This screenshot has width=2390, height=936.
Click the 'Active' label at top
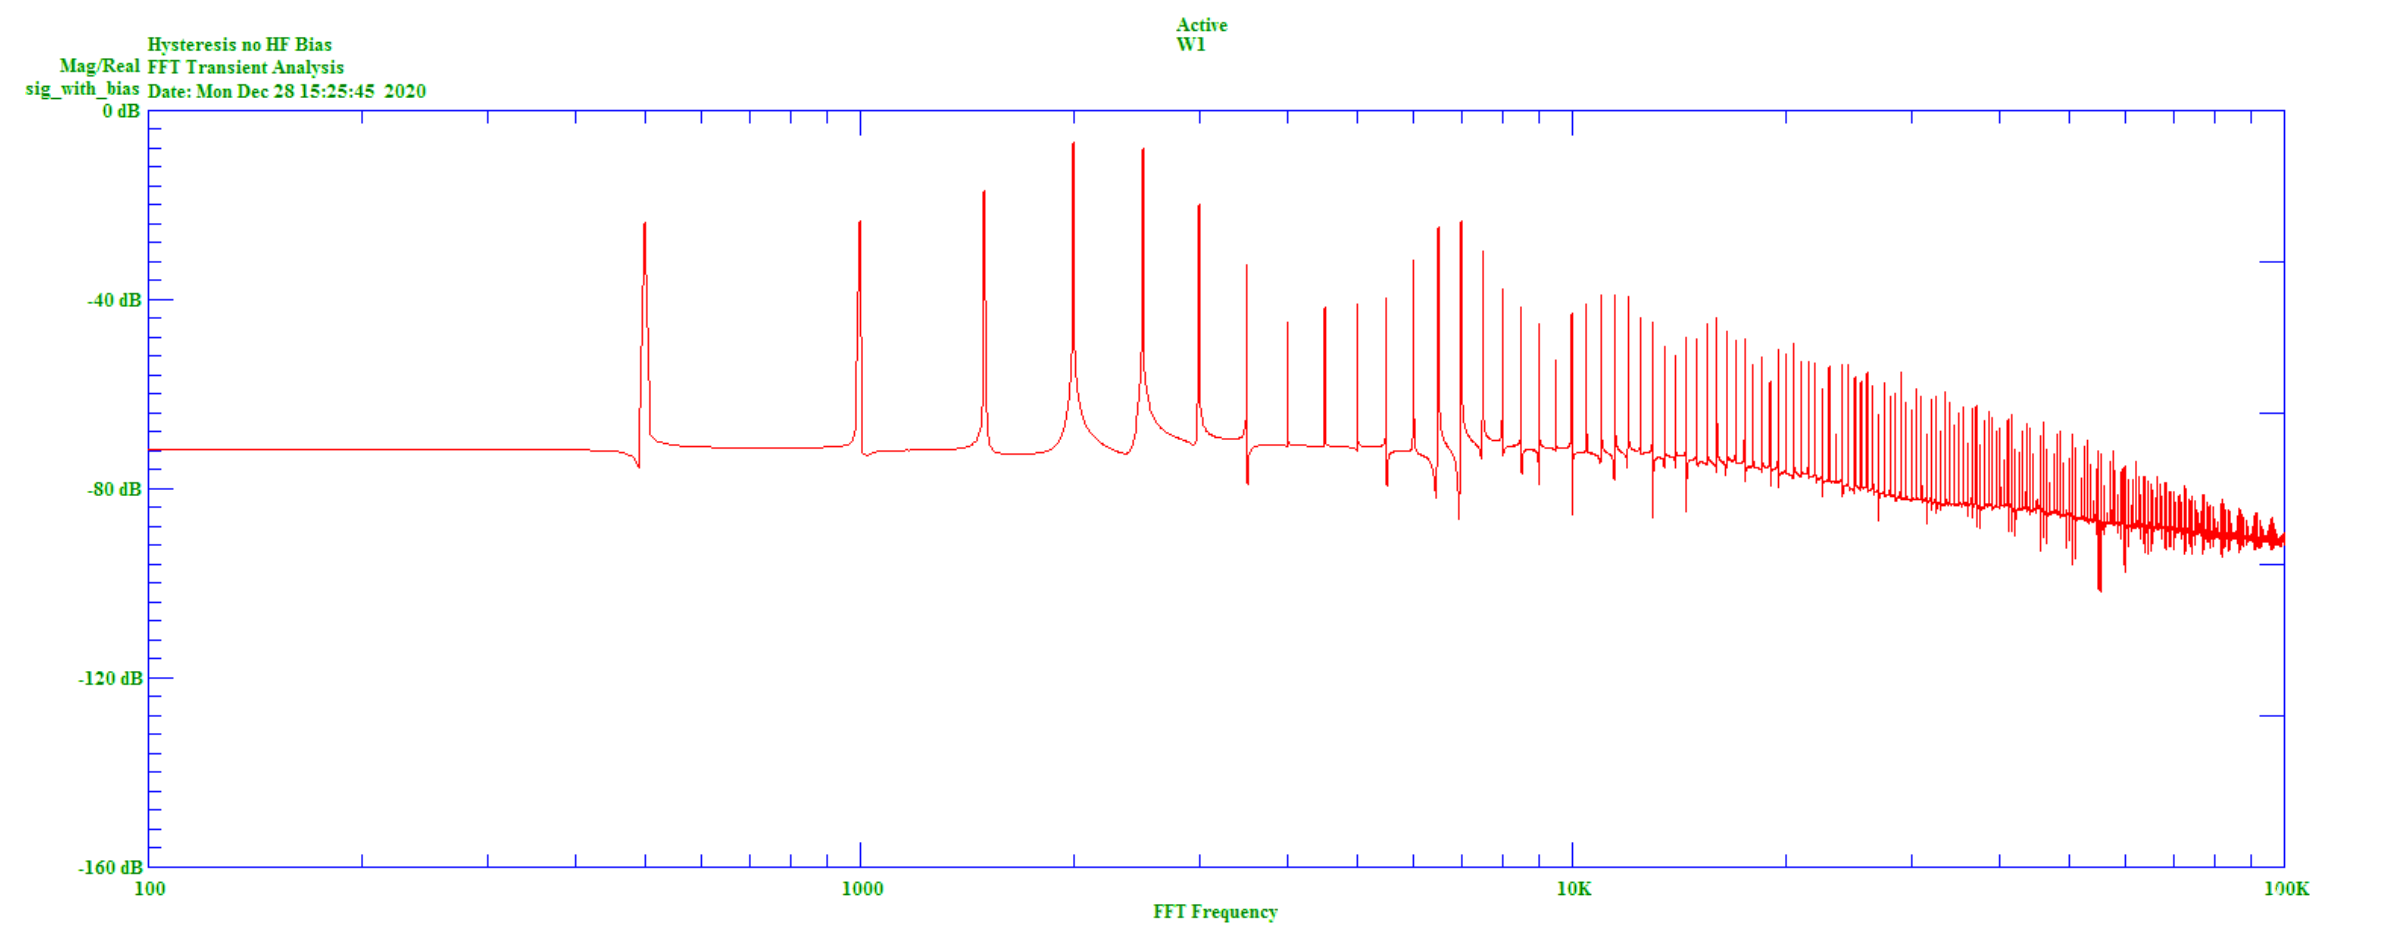tap(1201, 25)
